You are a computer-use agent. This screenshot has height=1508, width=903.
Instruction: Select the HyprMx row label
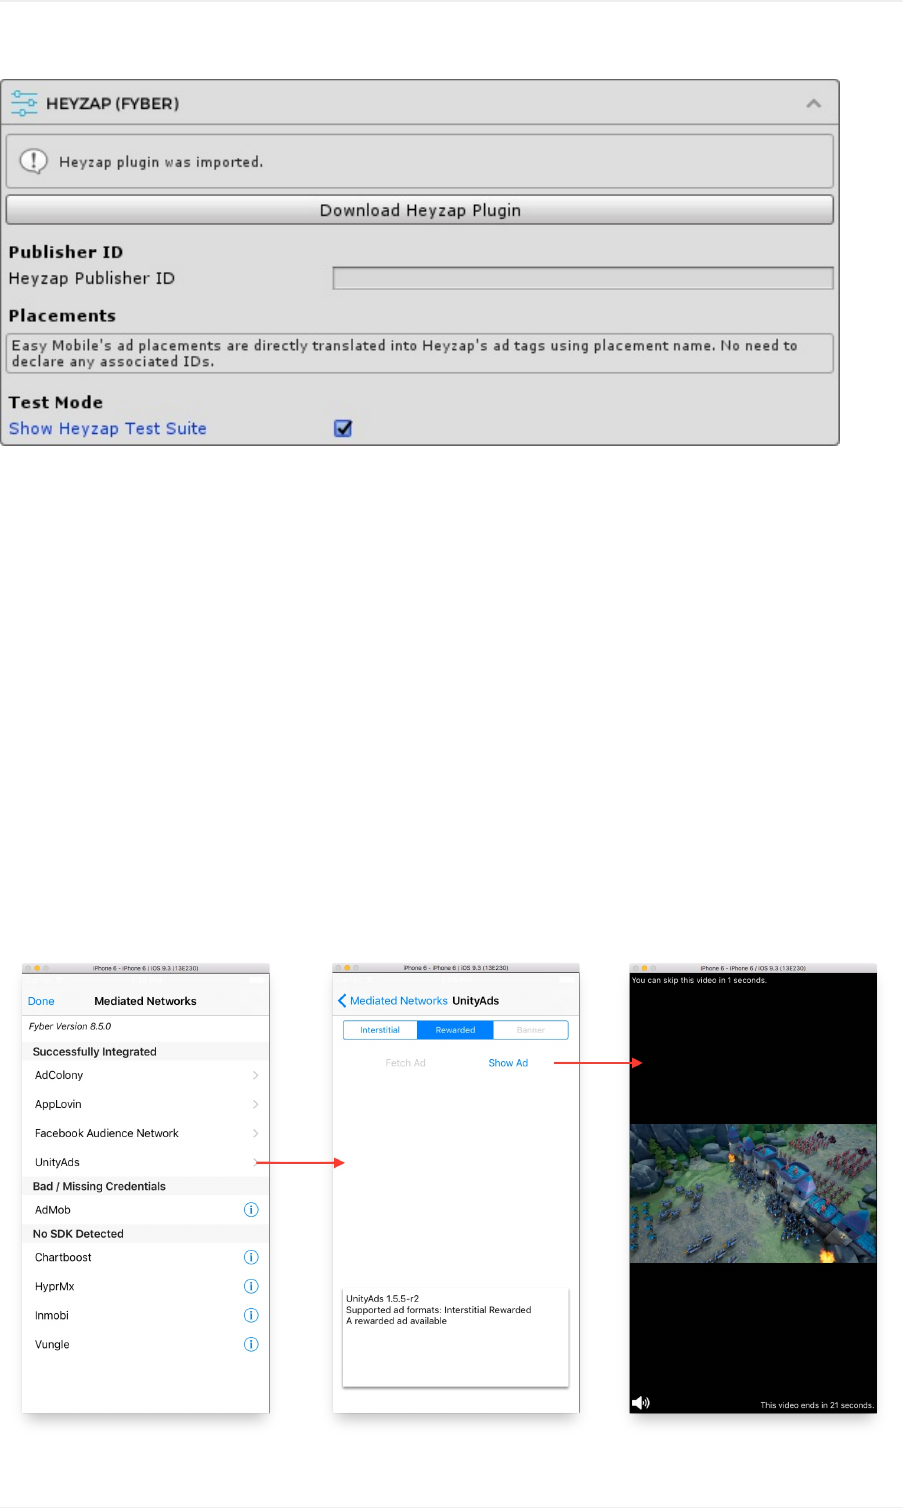click(55, 1286)
